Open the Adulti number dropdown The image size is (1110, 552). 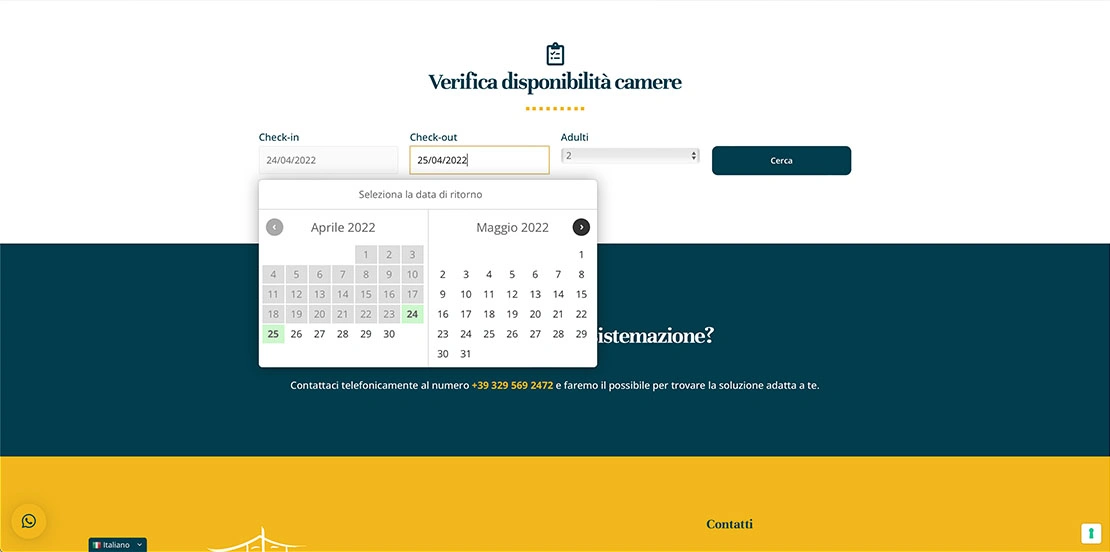pyautogui.click(x=630, y=156)
